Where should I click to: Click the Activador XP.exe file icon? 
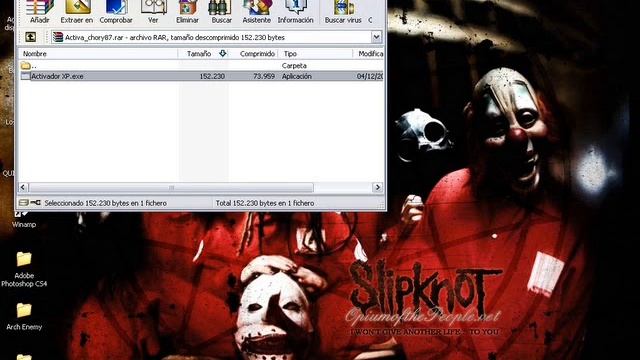click(26, 76)
